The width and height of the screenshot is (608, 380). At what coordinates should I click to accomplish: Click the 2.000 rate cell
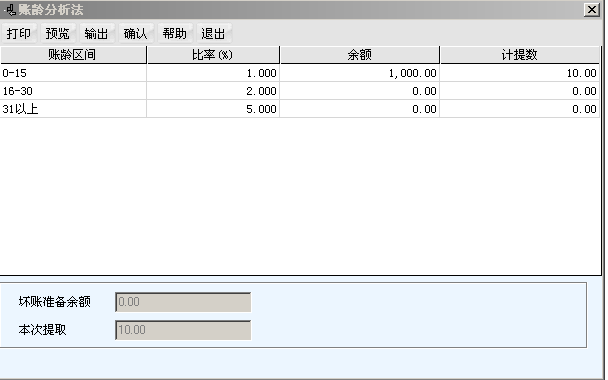coord(213,91)
